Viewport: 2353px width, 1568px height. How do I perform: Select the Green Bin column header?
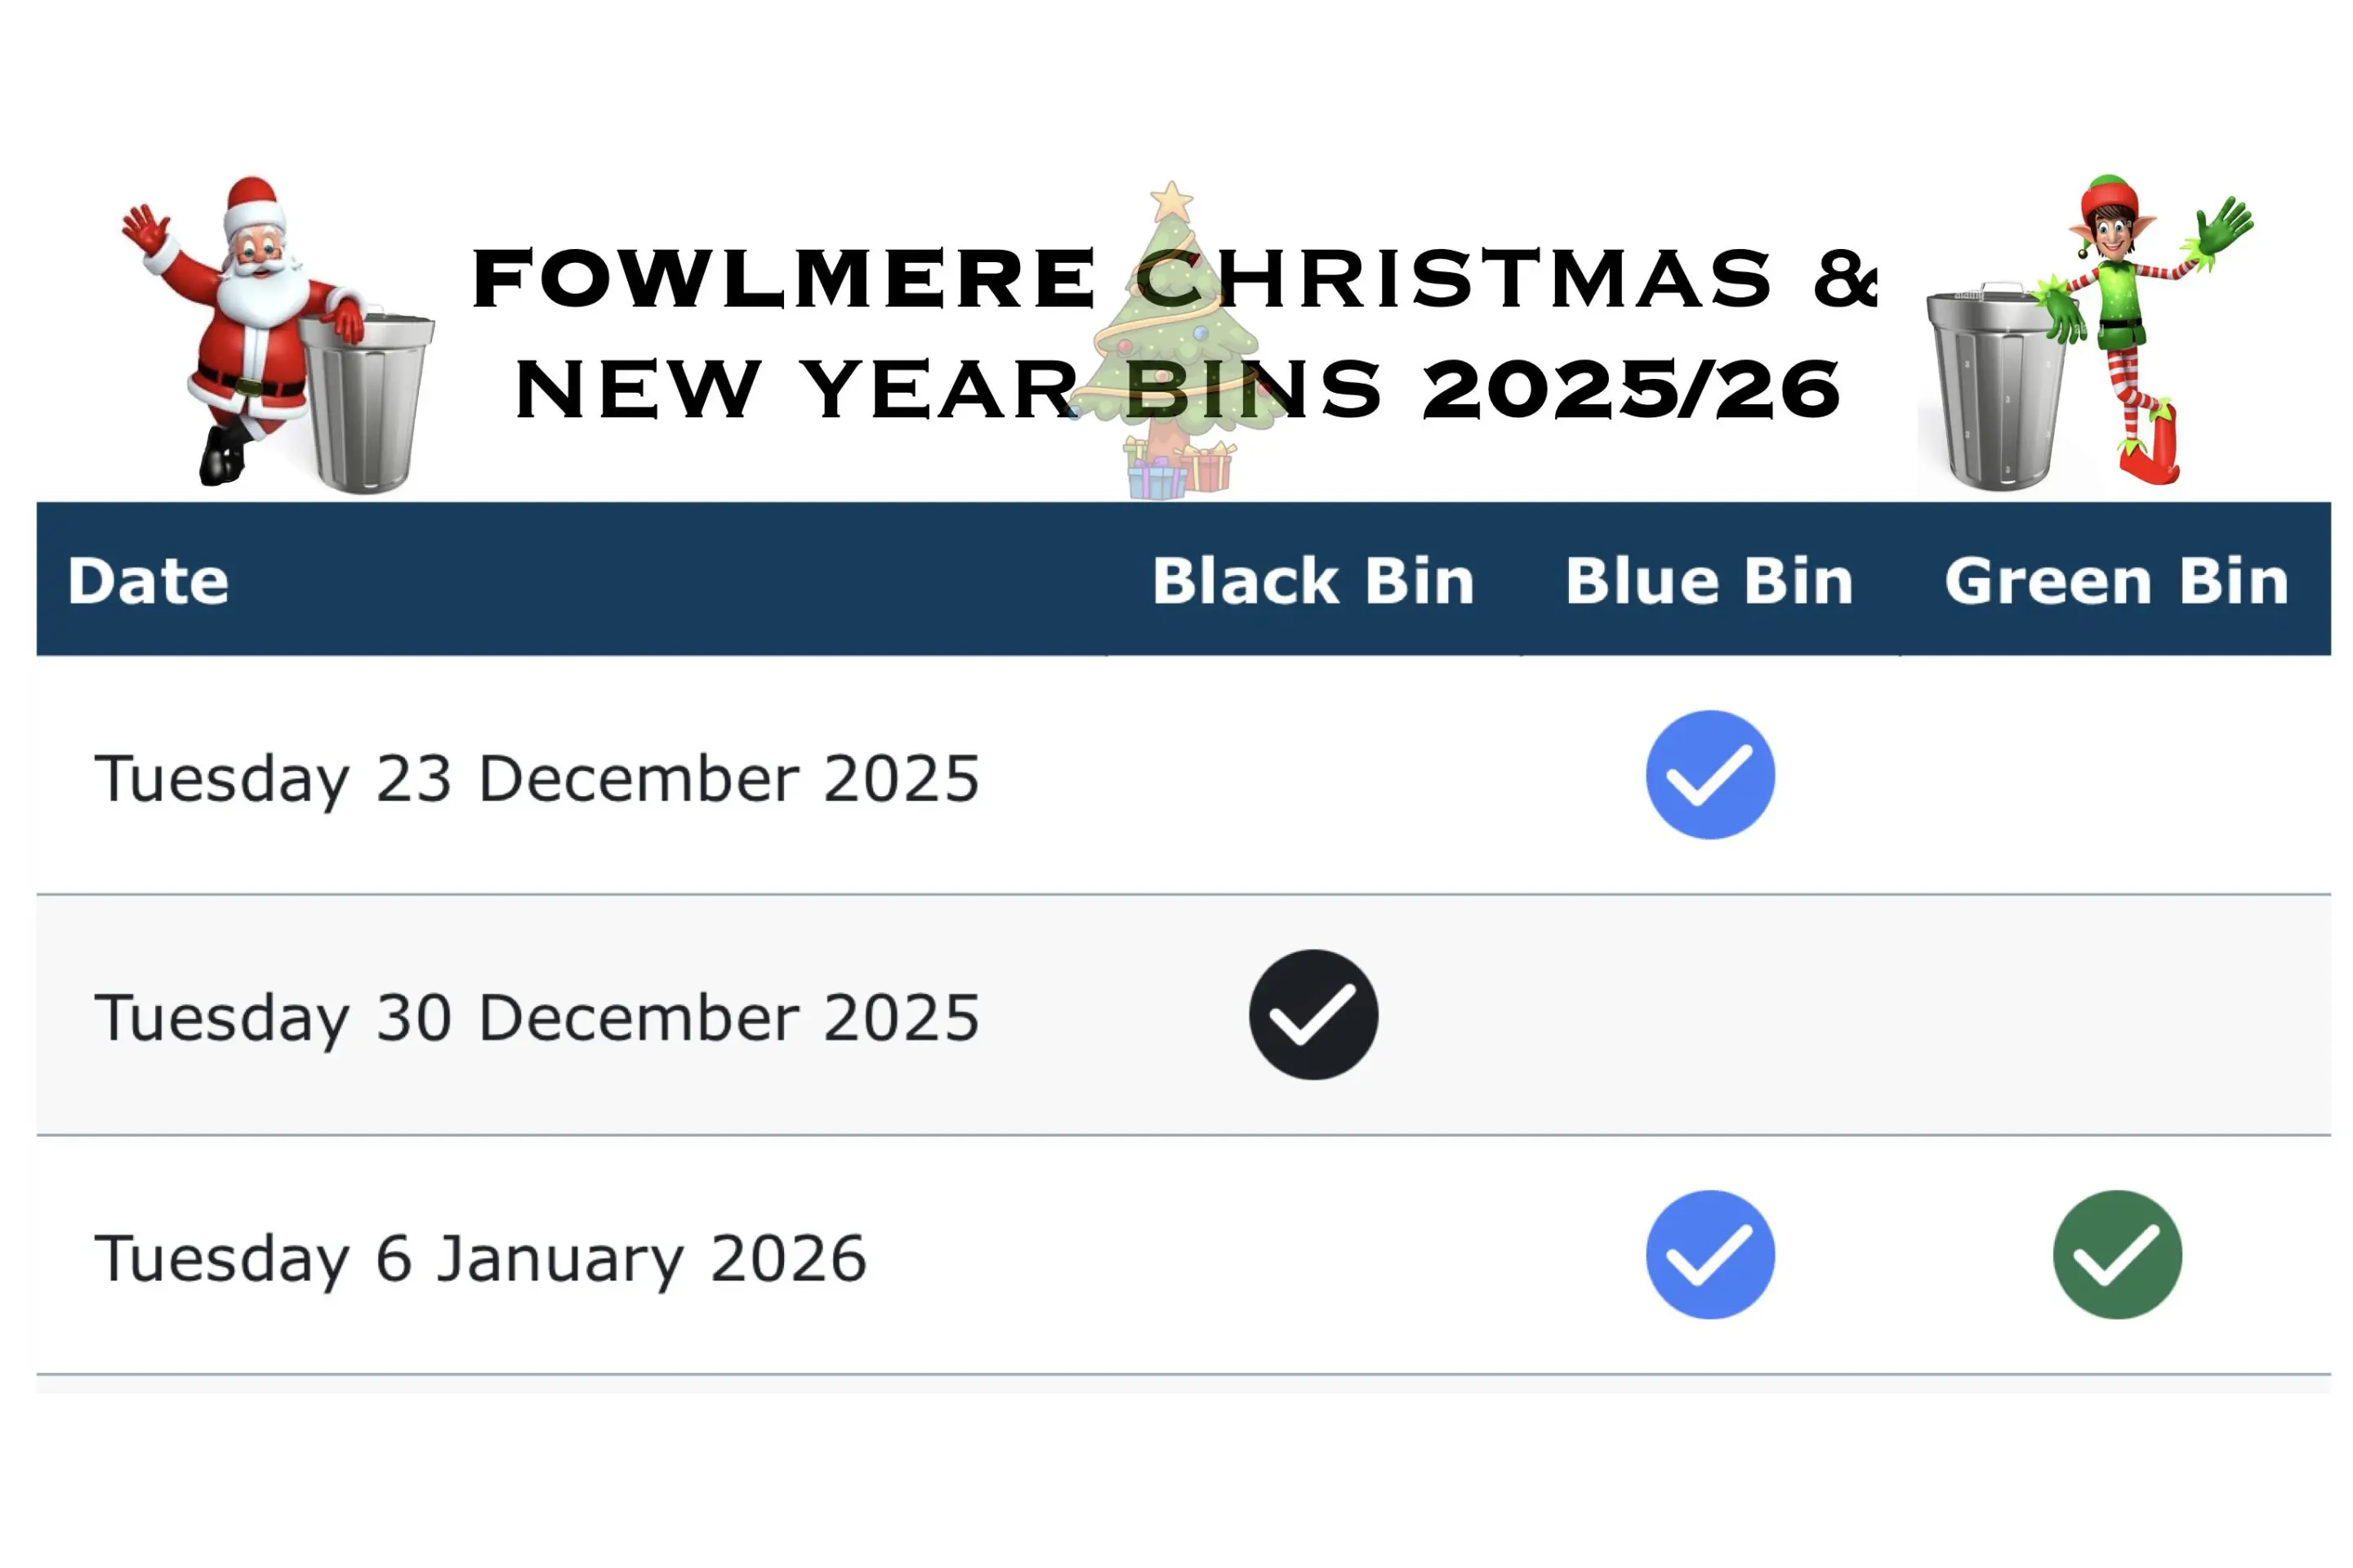(x=2116, y=581)
